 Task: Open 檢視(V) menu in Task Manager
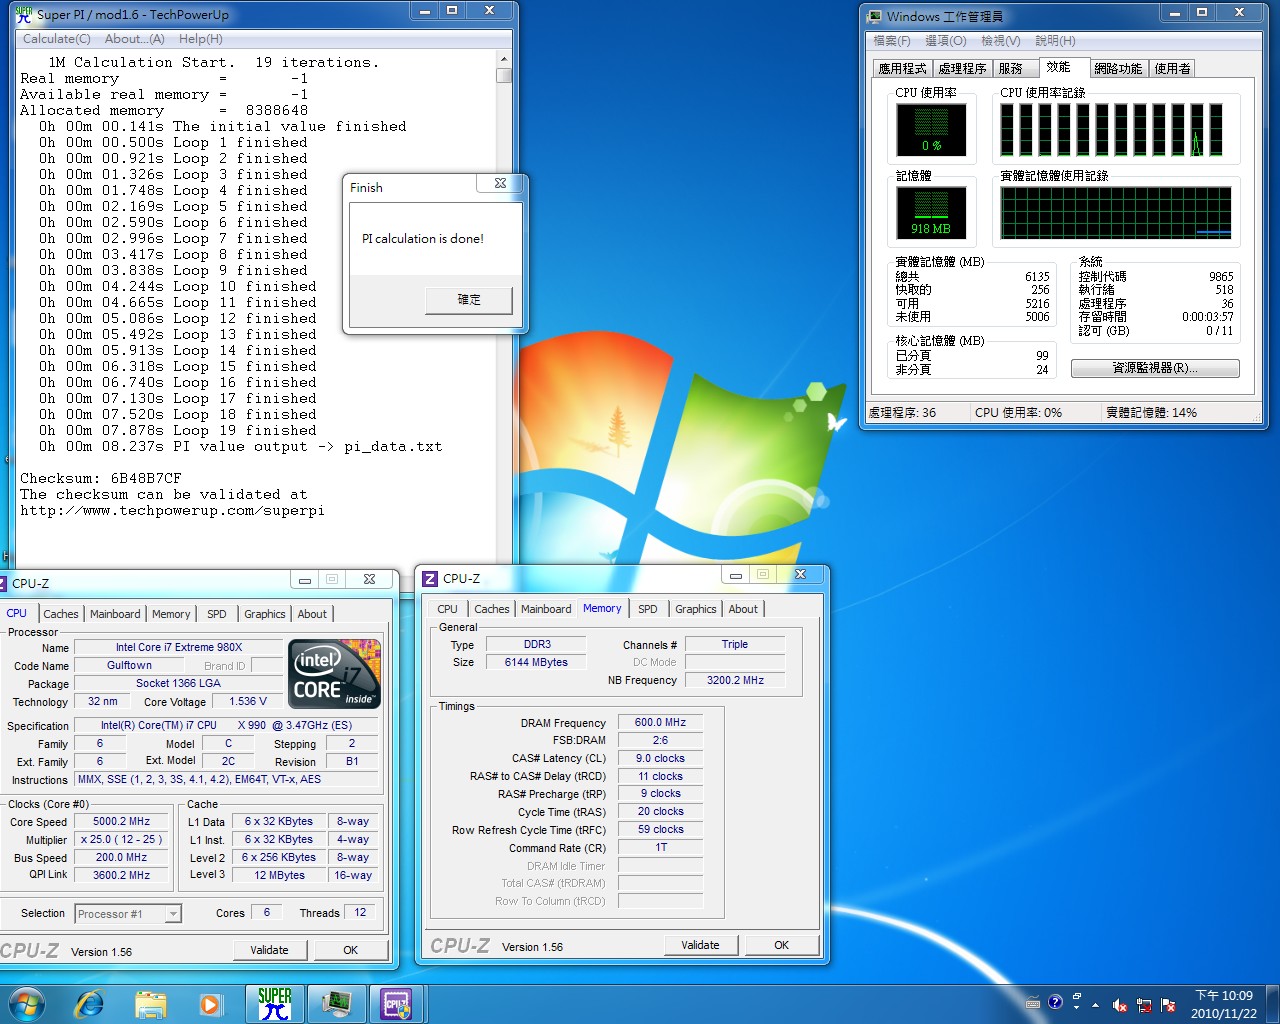tap(1000, 41)
